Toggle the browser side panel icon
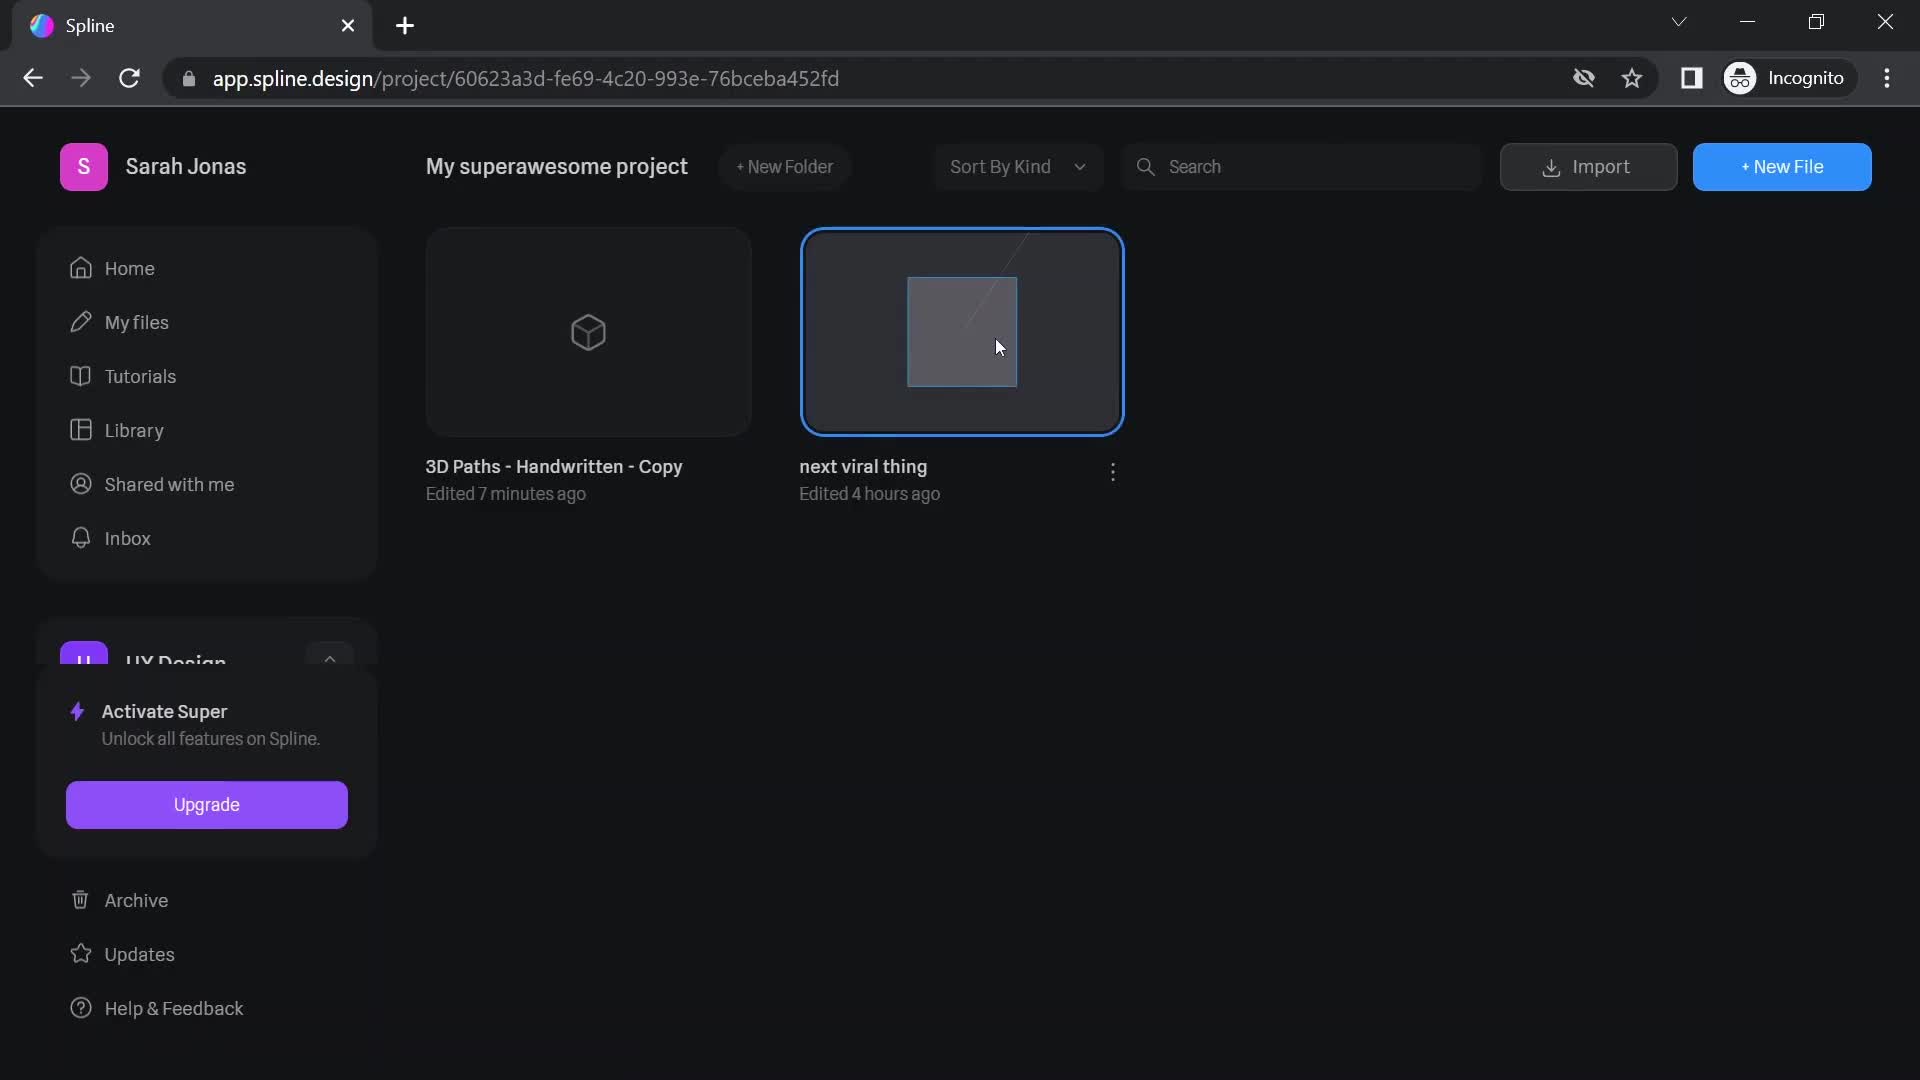This screenshot has height=1080, width=1920. [x=1692, y=78]
